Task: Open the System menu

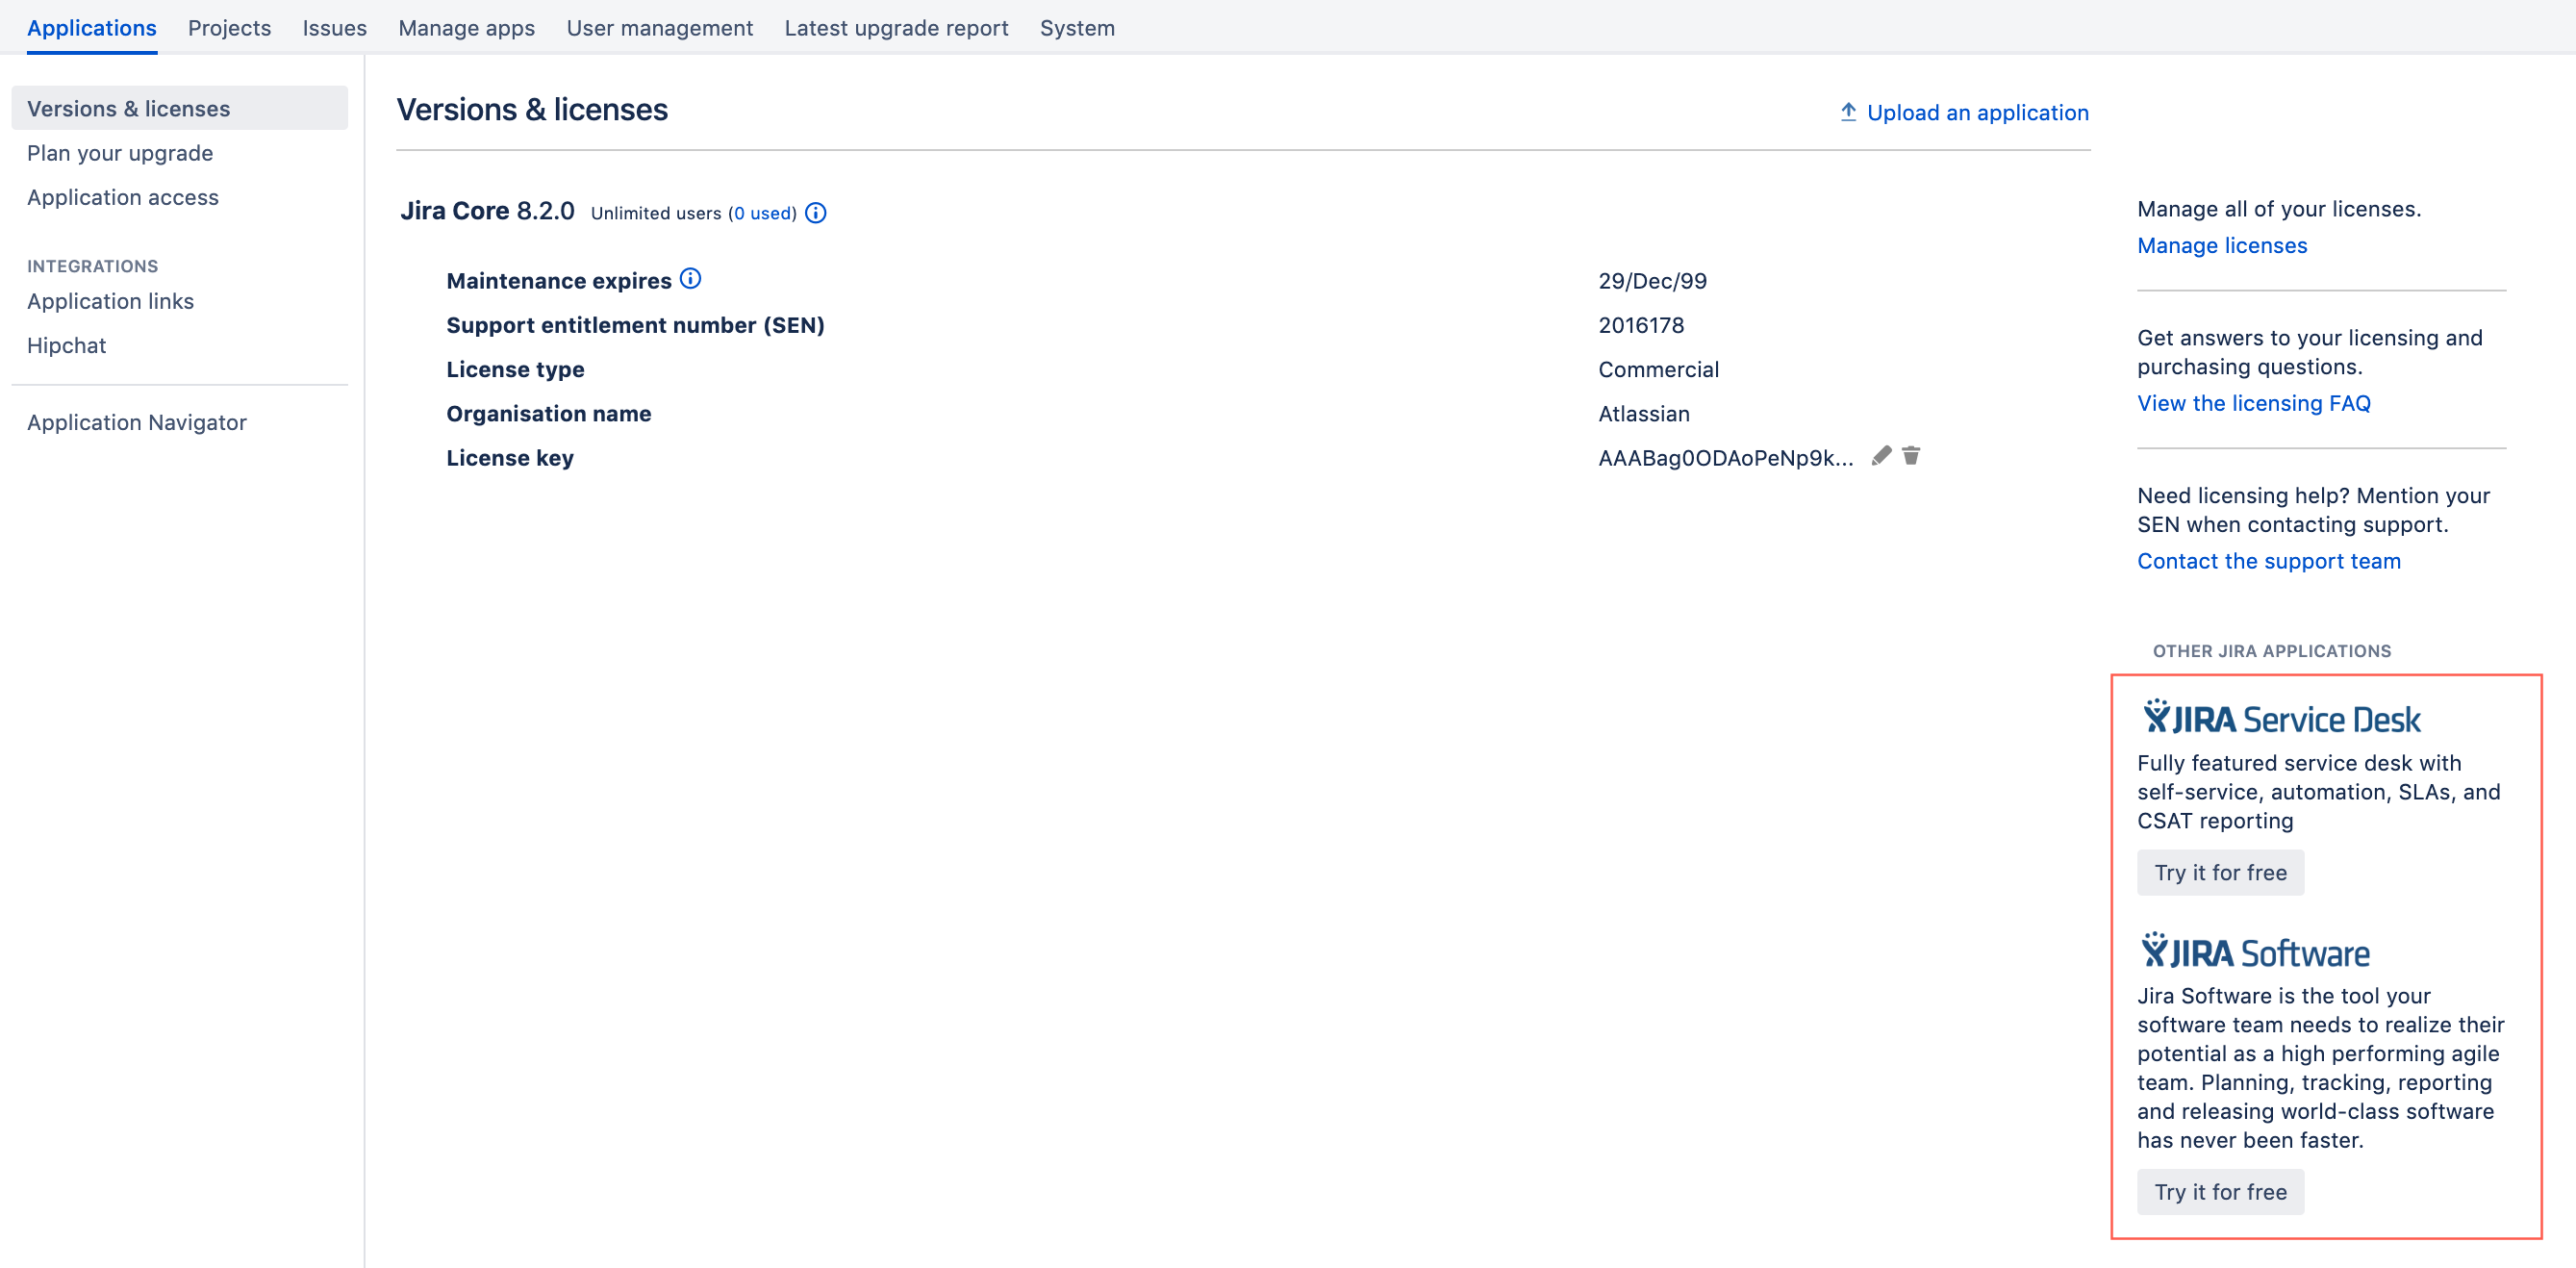Action: (x=1077, y=28)
